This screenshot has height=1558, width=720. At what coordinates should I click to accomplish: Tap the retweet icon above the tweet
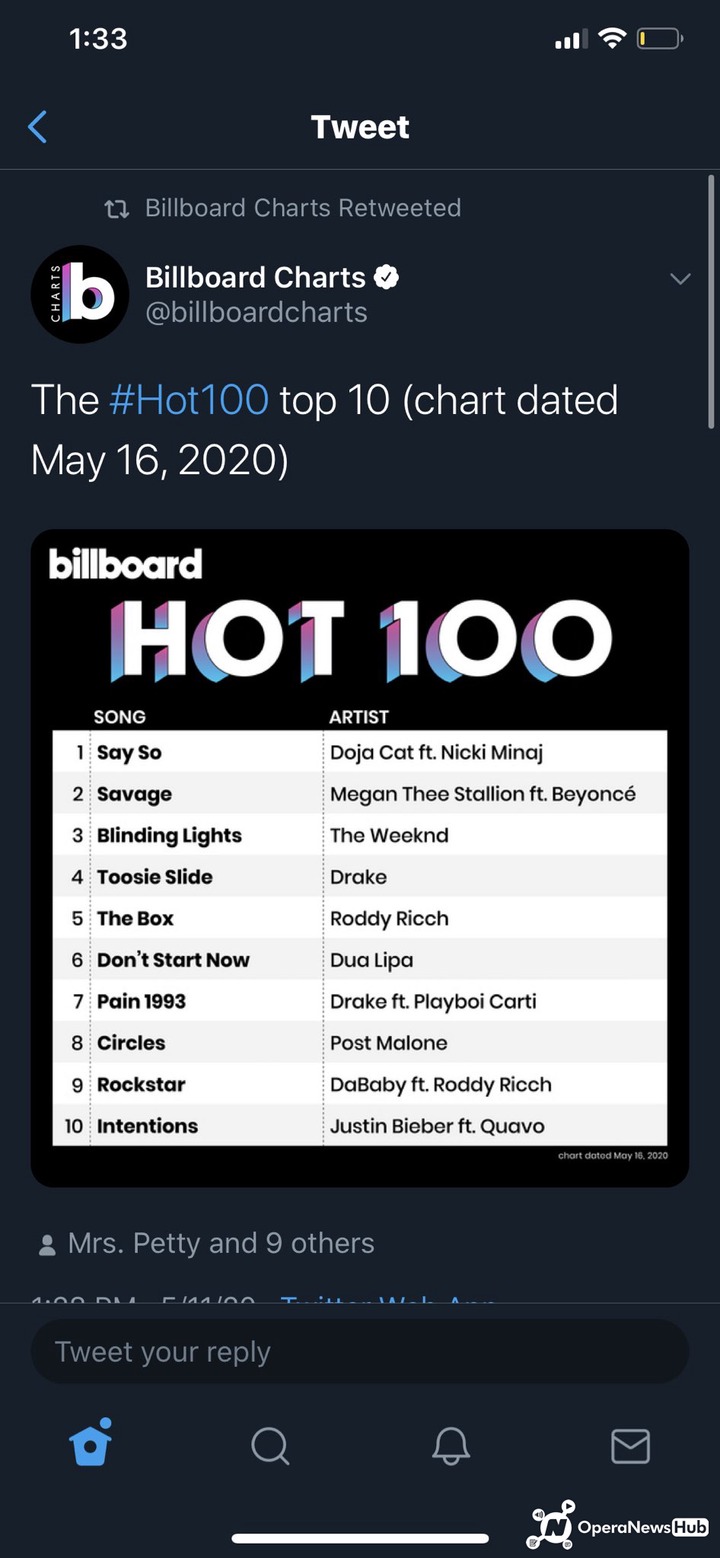tap(117, 208)
